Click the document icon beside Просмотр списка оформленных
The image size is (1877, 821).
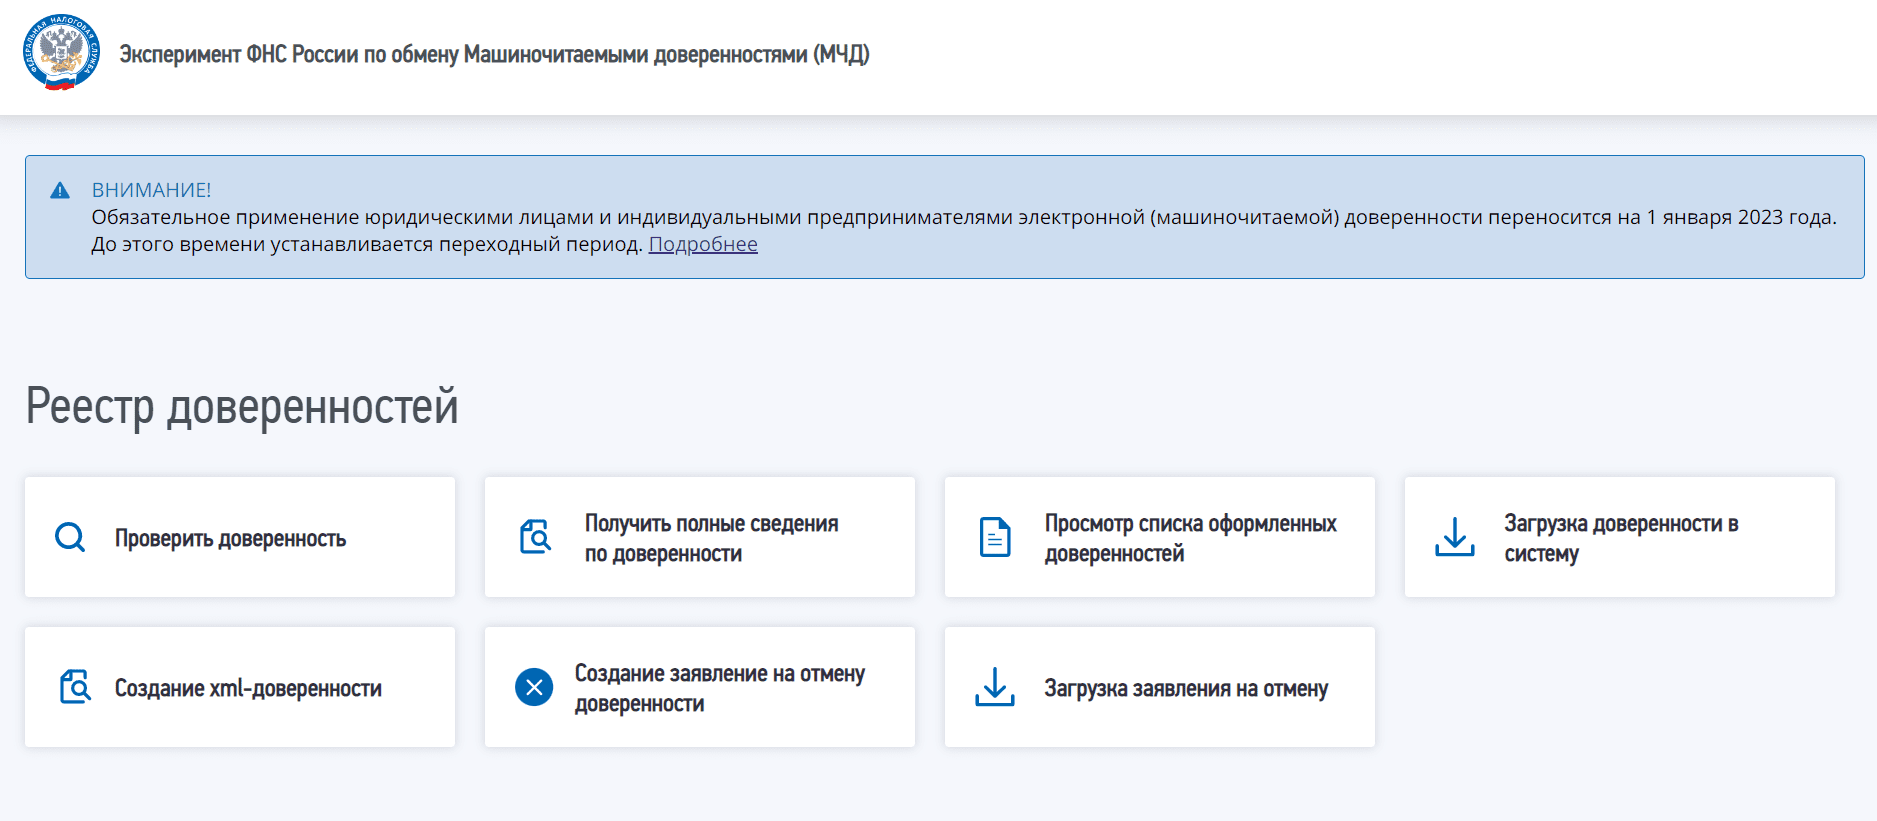tap(994, 537)
